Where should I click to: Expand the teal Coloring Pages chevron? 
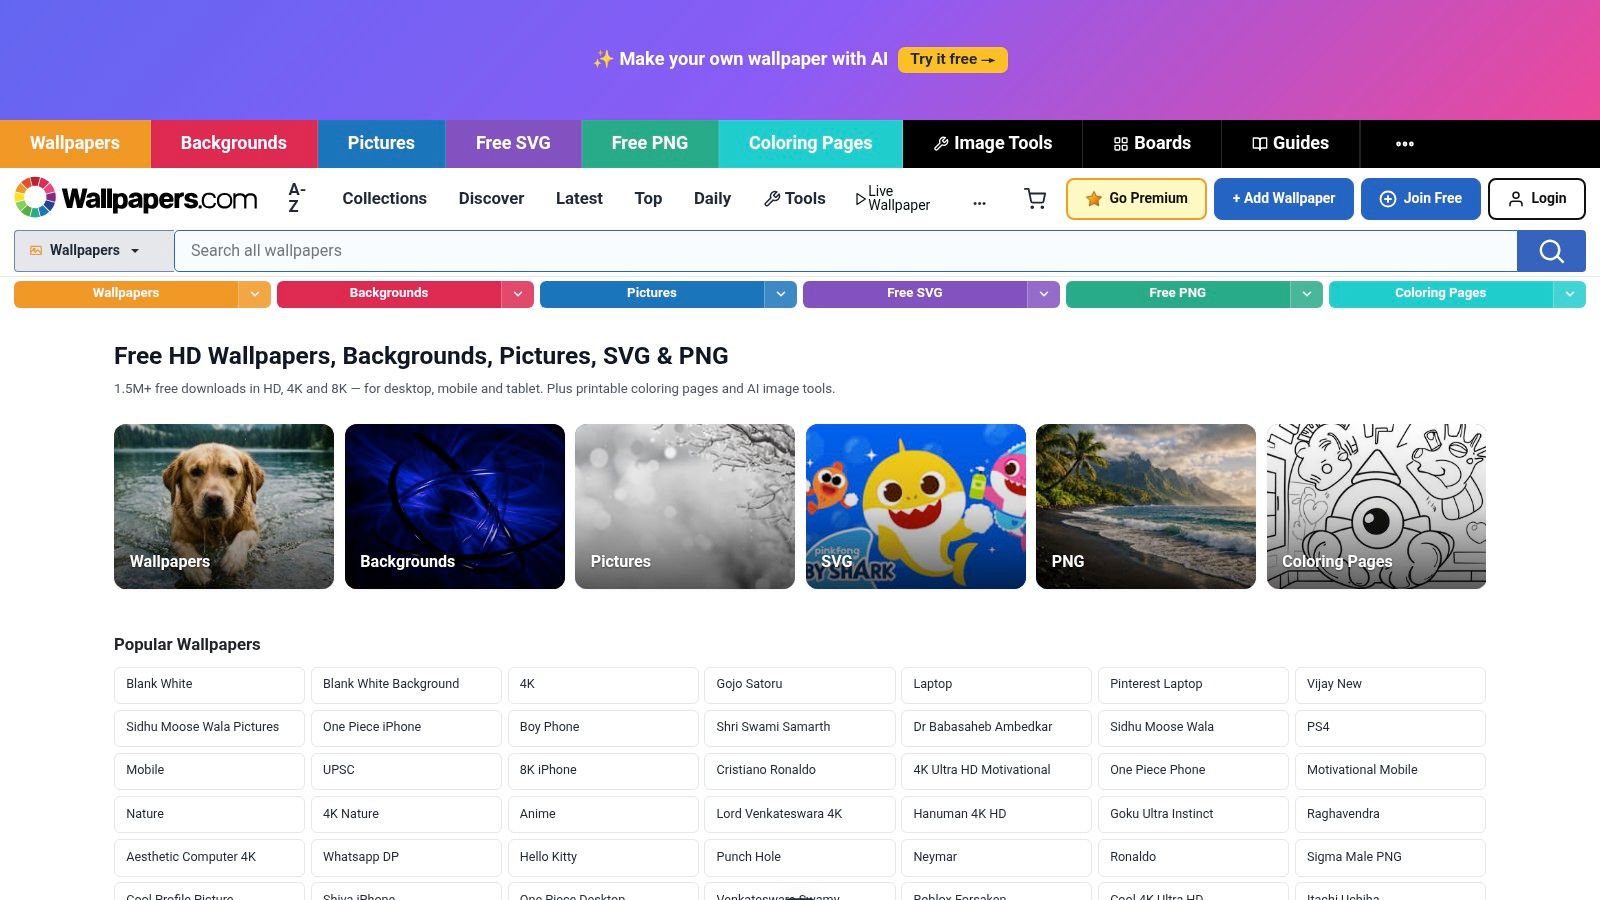1569,294
